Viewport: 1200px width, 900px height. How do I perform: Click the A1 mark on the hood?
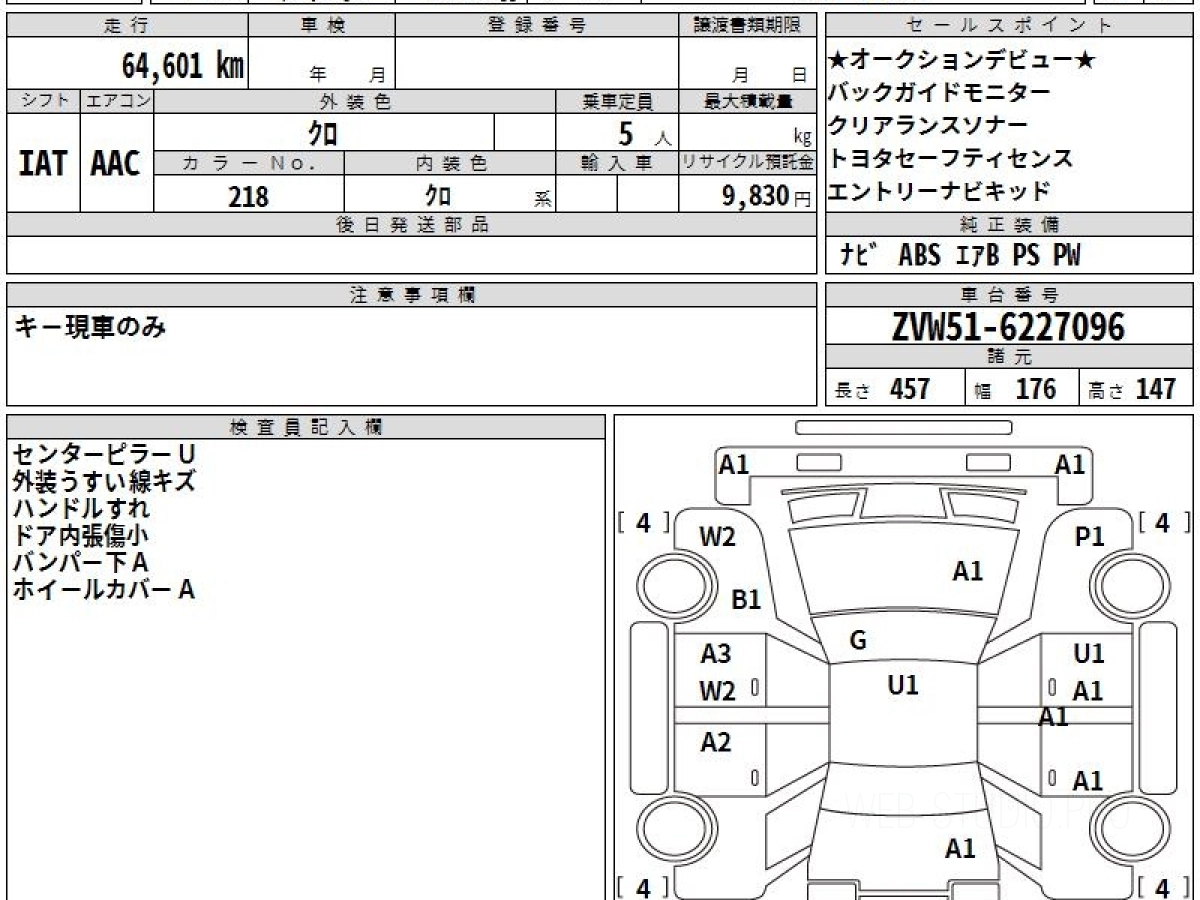[x=967, y=572]
